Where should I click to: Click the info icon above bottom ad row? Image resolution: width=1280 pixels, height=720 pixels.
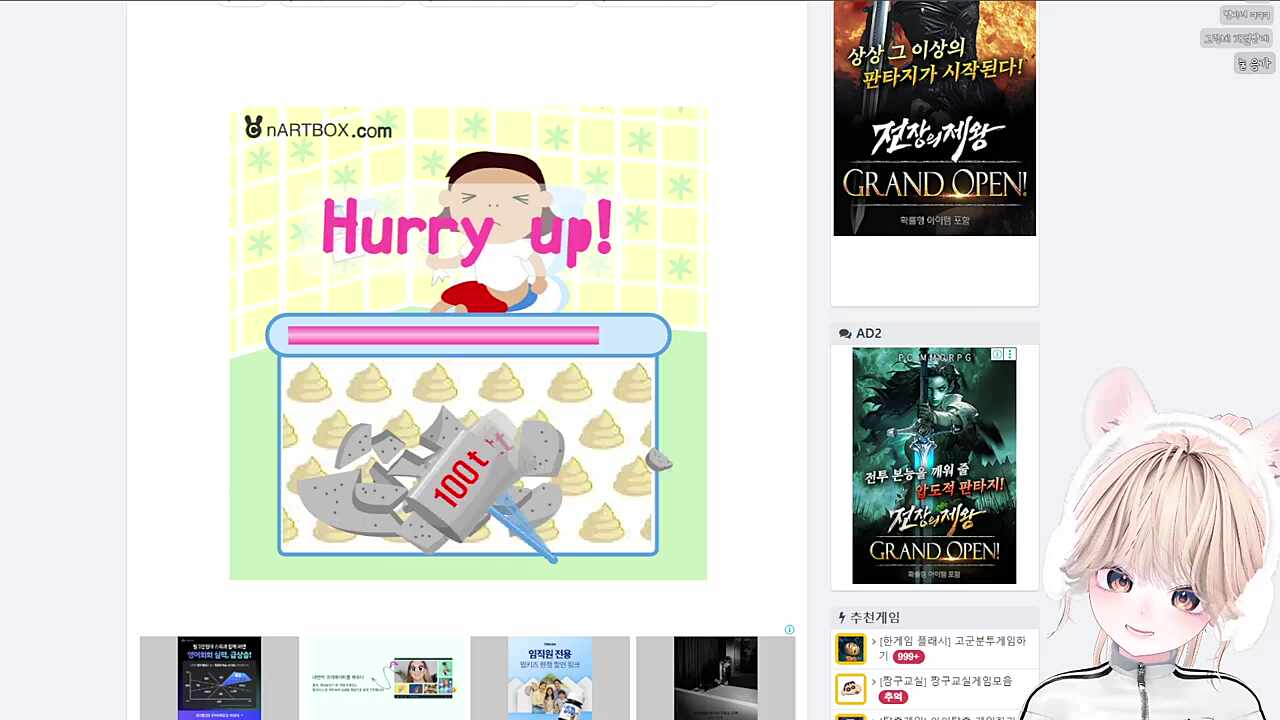[x=789, y=630]
